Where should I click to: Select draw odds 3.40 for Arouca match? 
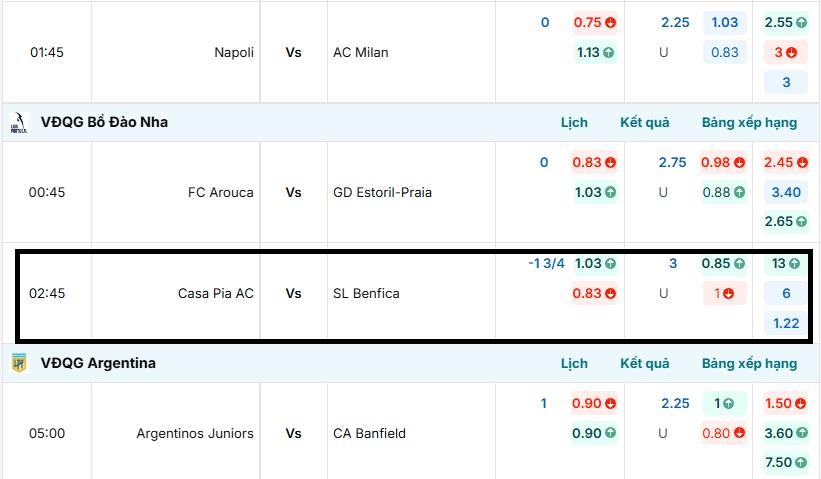click(x=786, y=192)
